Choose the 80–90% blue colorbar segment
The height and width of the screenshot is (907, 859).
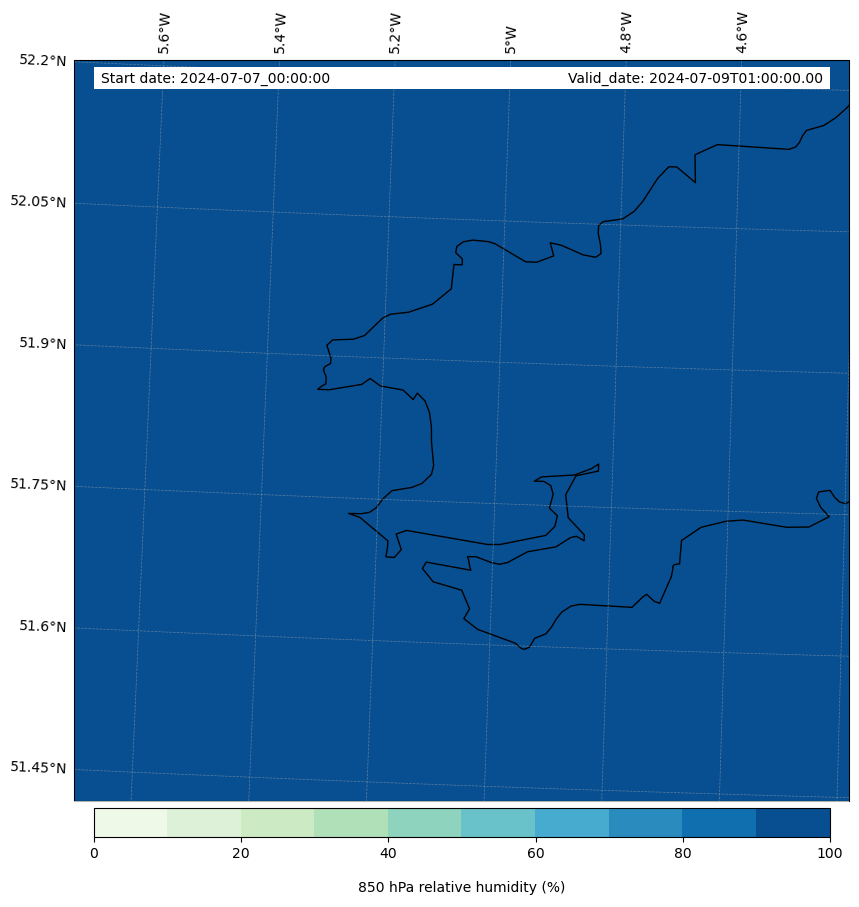tap(719, 822)
